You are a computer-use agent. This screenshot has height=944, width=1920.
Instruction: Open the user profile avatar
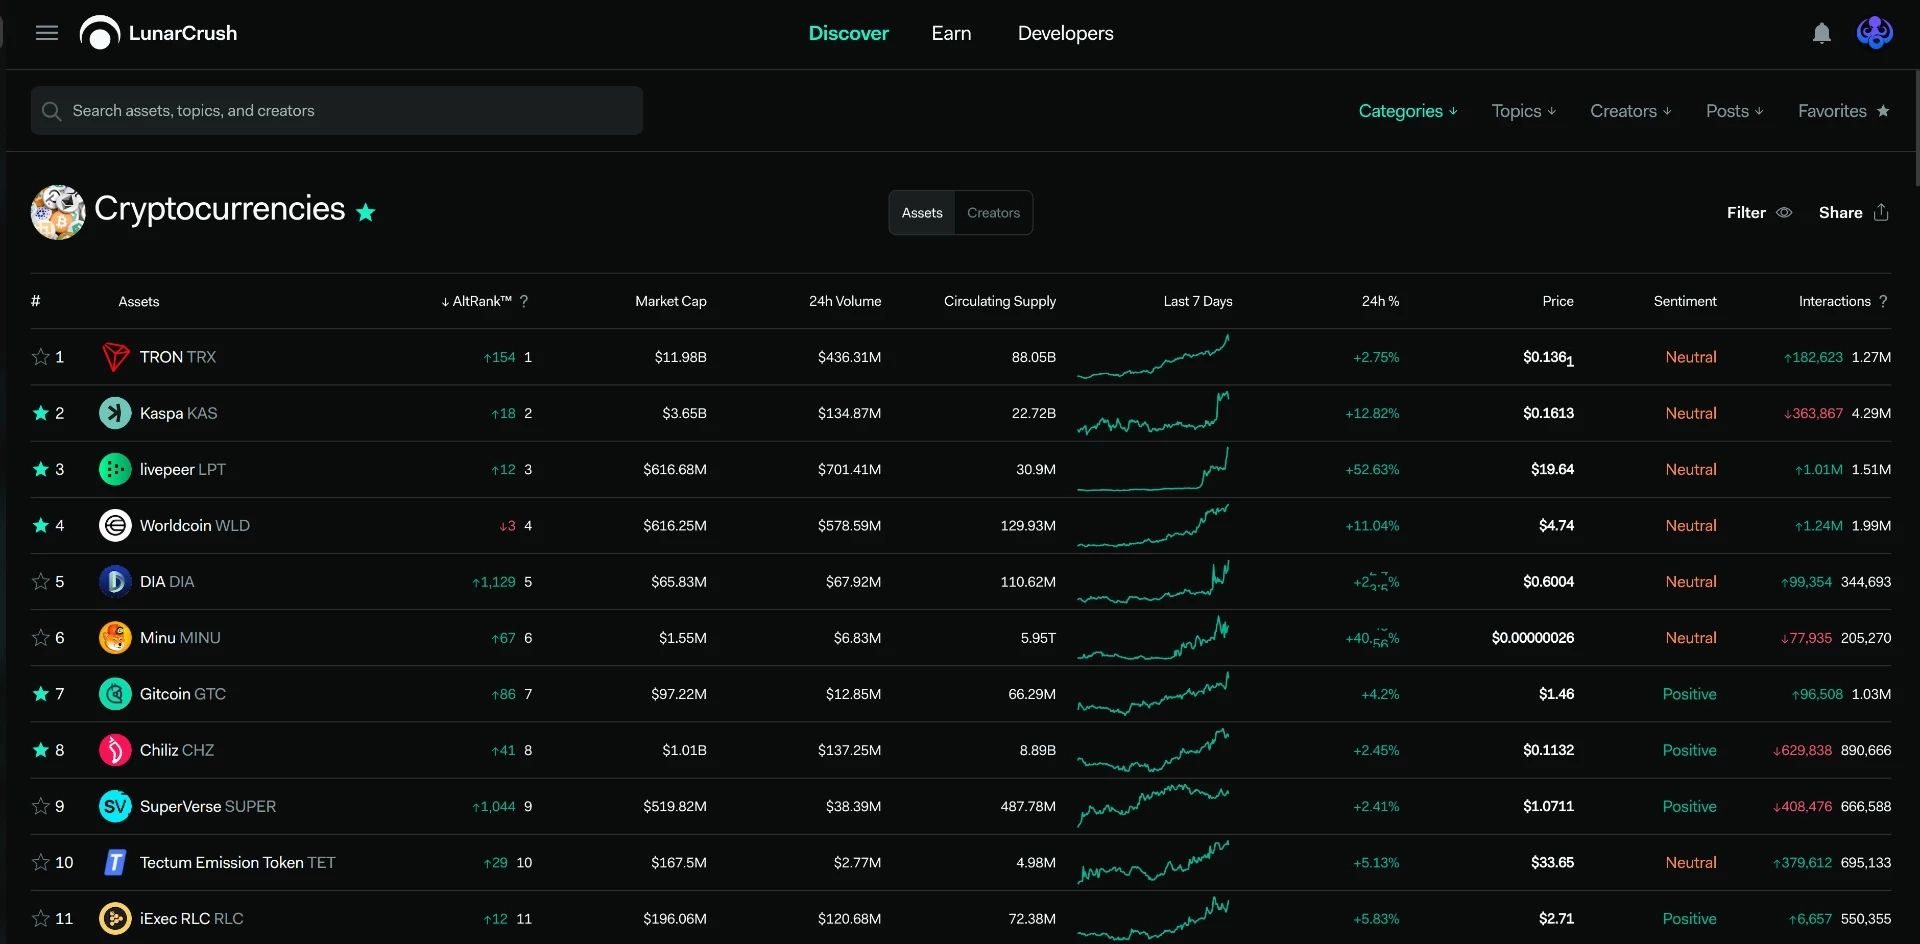coord(1874,33)
